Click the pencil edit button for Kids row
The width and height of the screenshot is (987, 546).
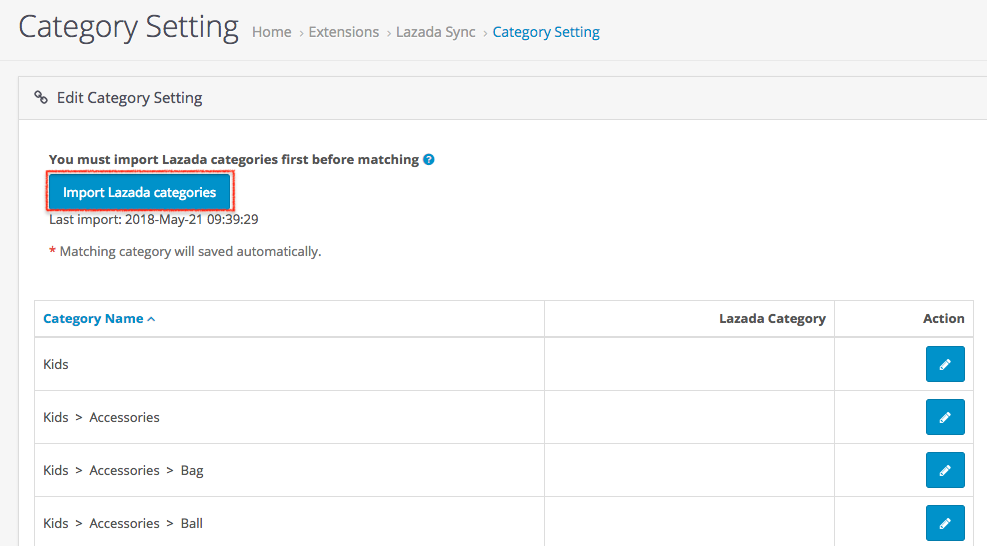[x=944, y=365]
